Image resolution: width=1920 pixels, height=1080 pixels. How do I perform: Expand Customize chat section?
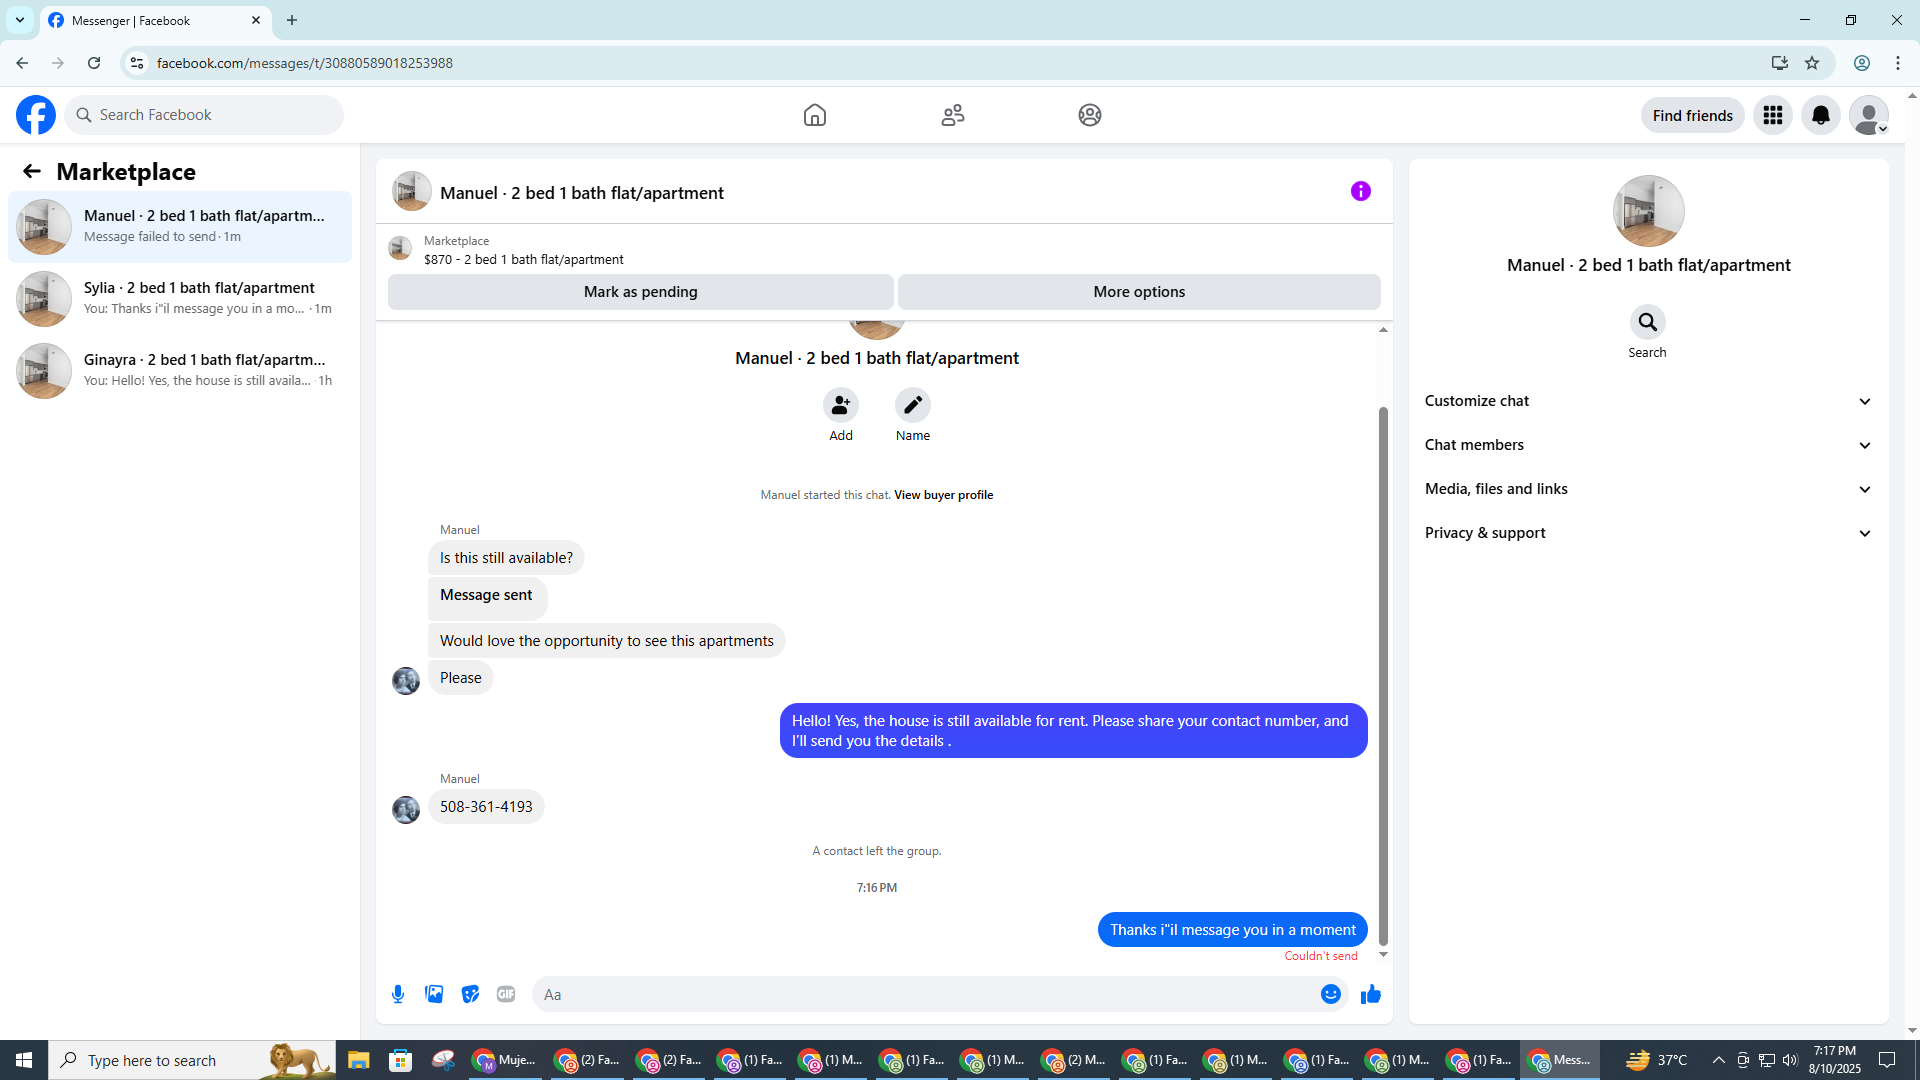(1647, 401)
